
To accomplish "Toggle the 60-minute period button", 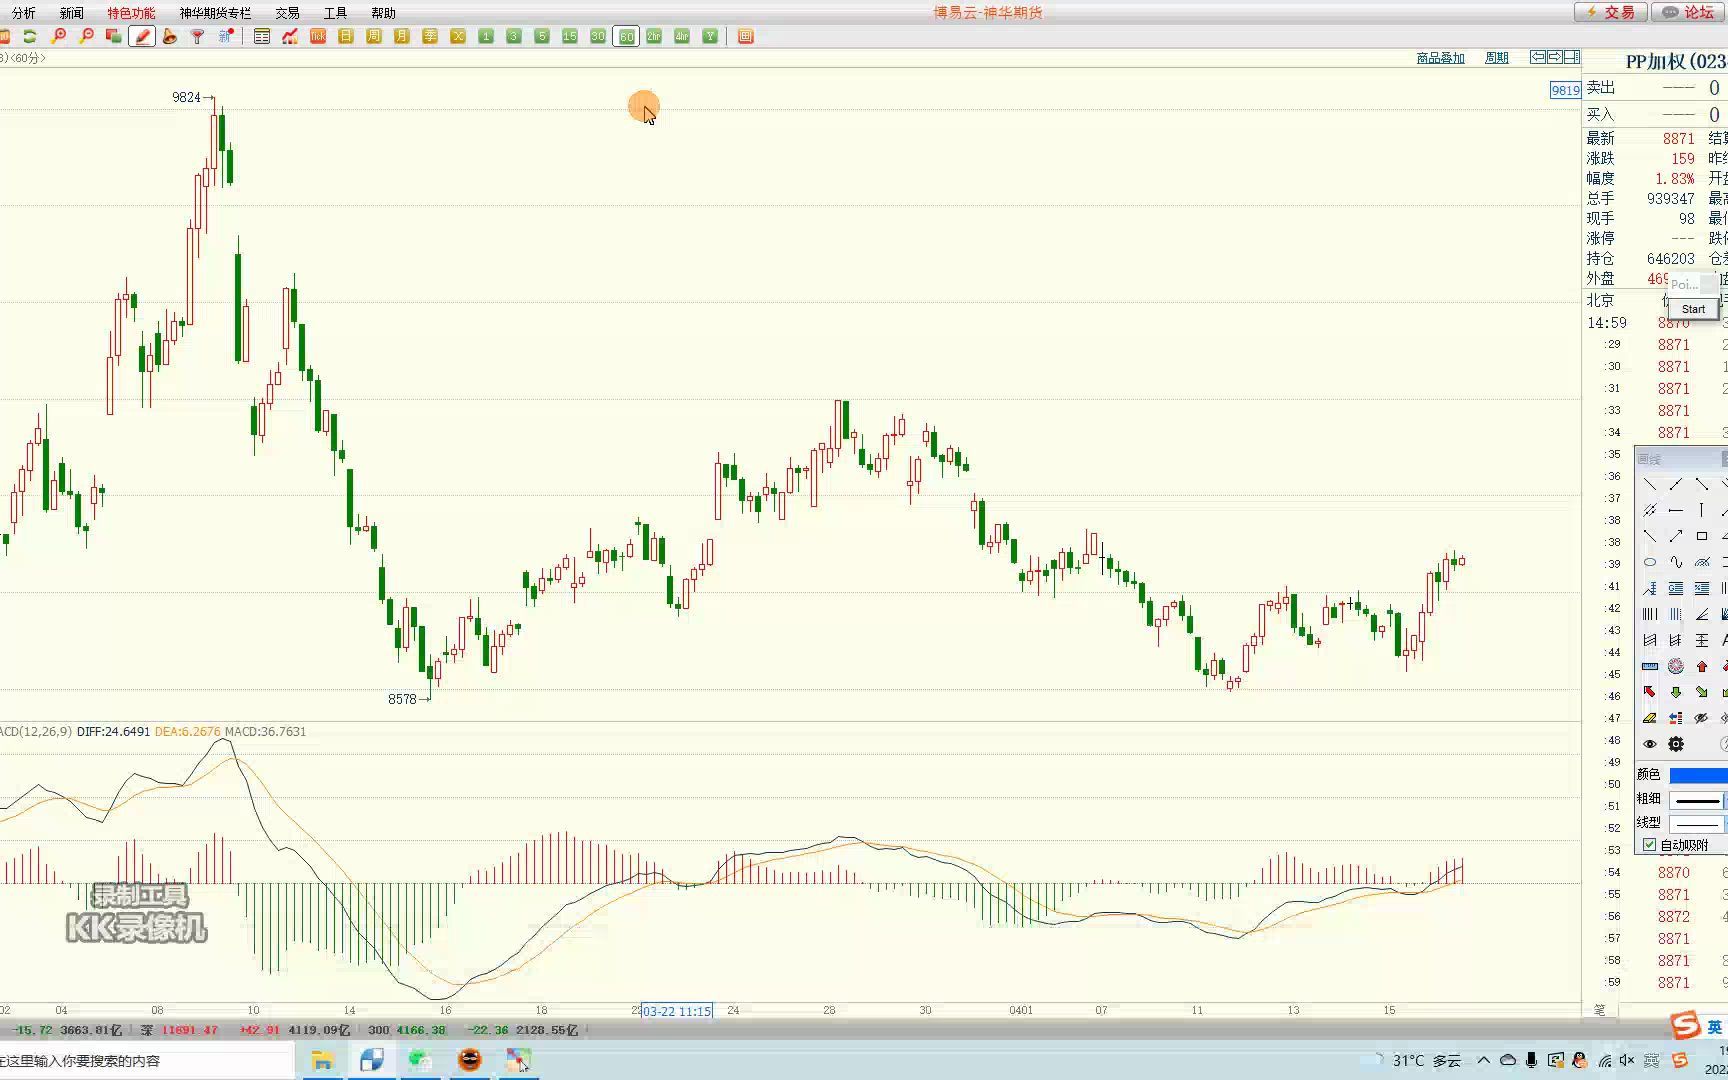I will pyautogui.click(x=626, y=37).
